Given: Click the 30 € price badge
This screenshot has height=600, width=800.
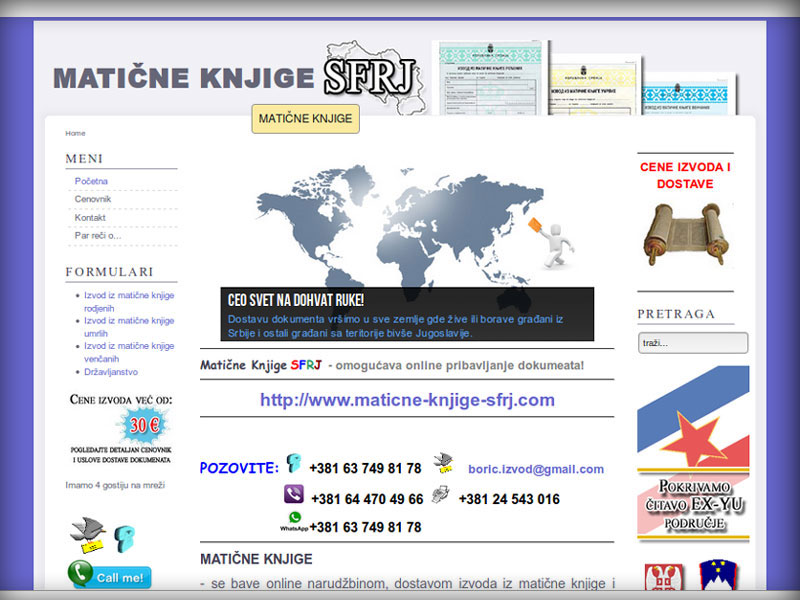Looking at the screenshot, I should pos(144,426).
